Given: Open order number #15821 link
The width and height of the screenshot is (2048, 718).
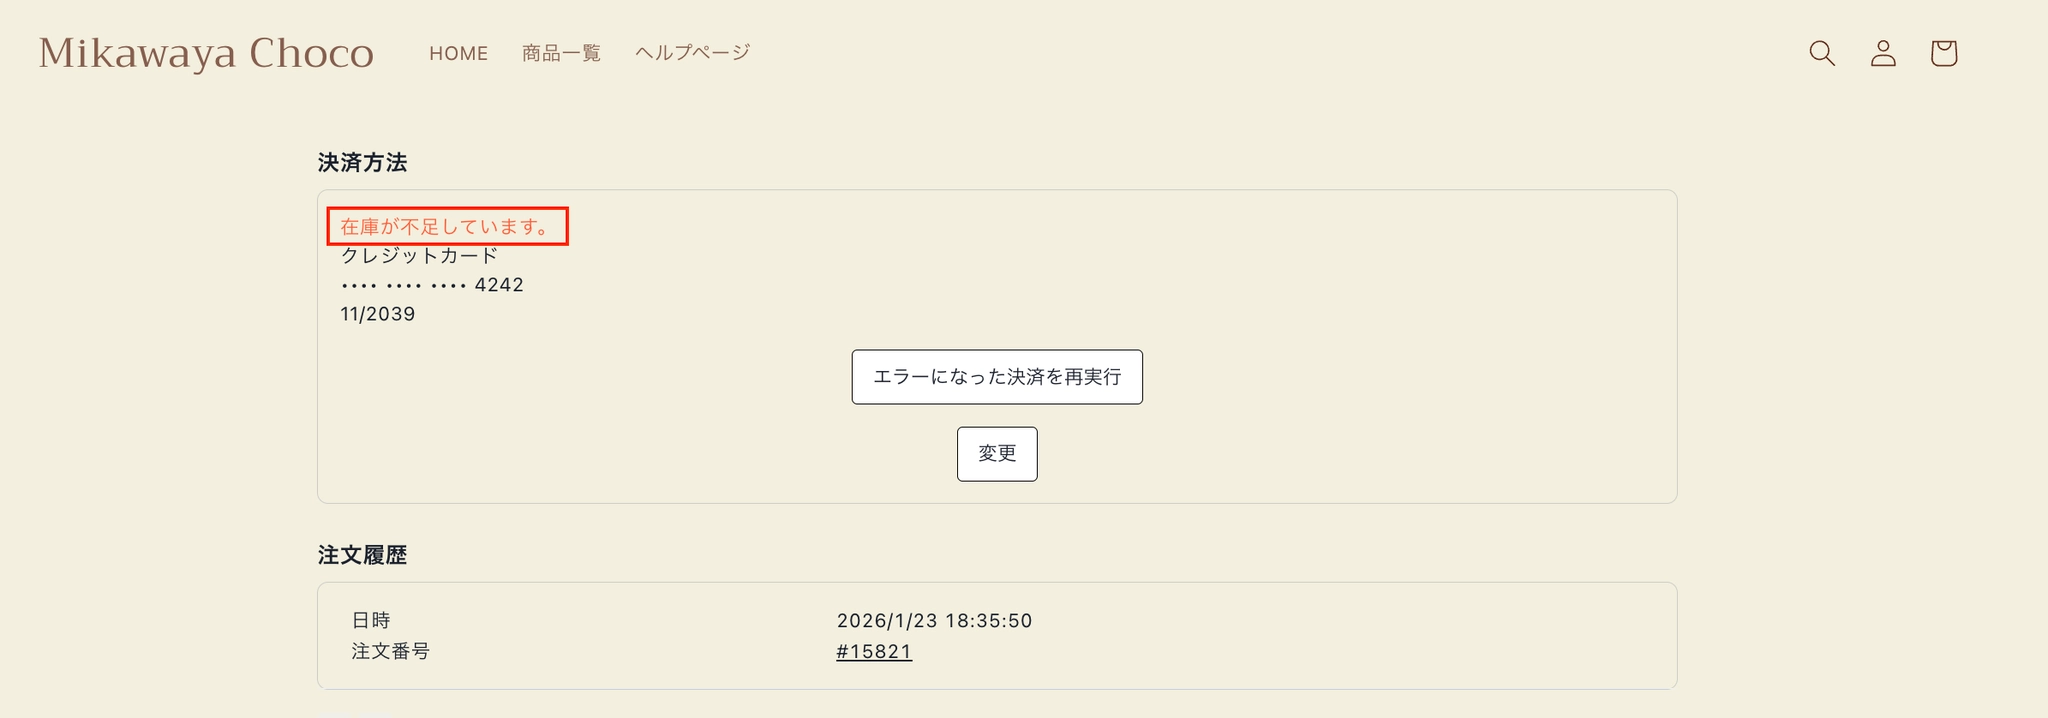Looking at the screenshot, I should point(873,652).
